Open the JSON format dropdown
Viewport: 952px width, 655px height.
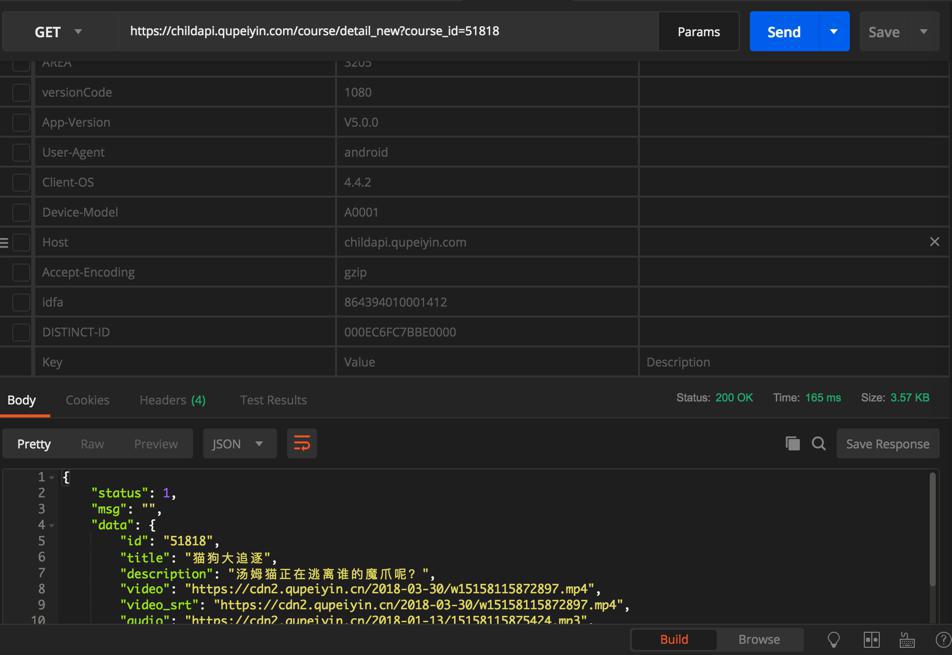click(238, 444)
